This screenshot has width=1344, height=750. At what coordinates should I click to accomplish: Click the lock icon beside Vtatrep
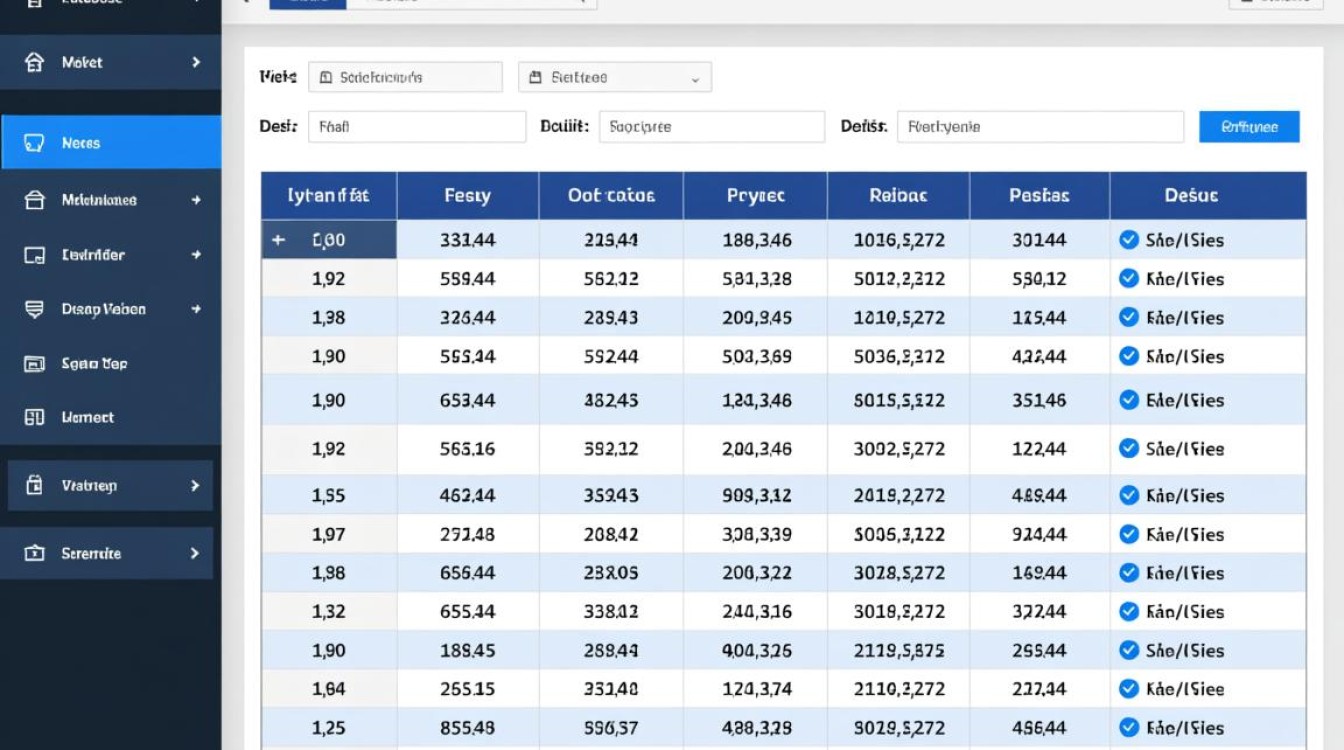[x=34, y=486]
